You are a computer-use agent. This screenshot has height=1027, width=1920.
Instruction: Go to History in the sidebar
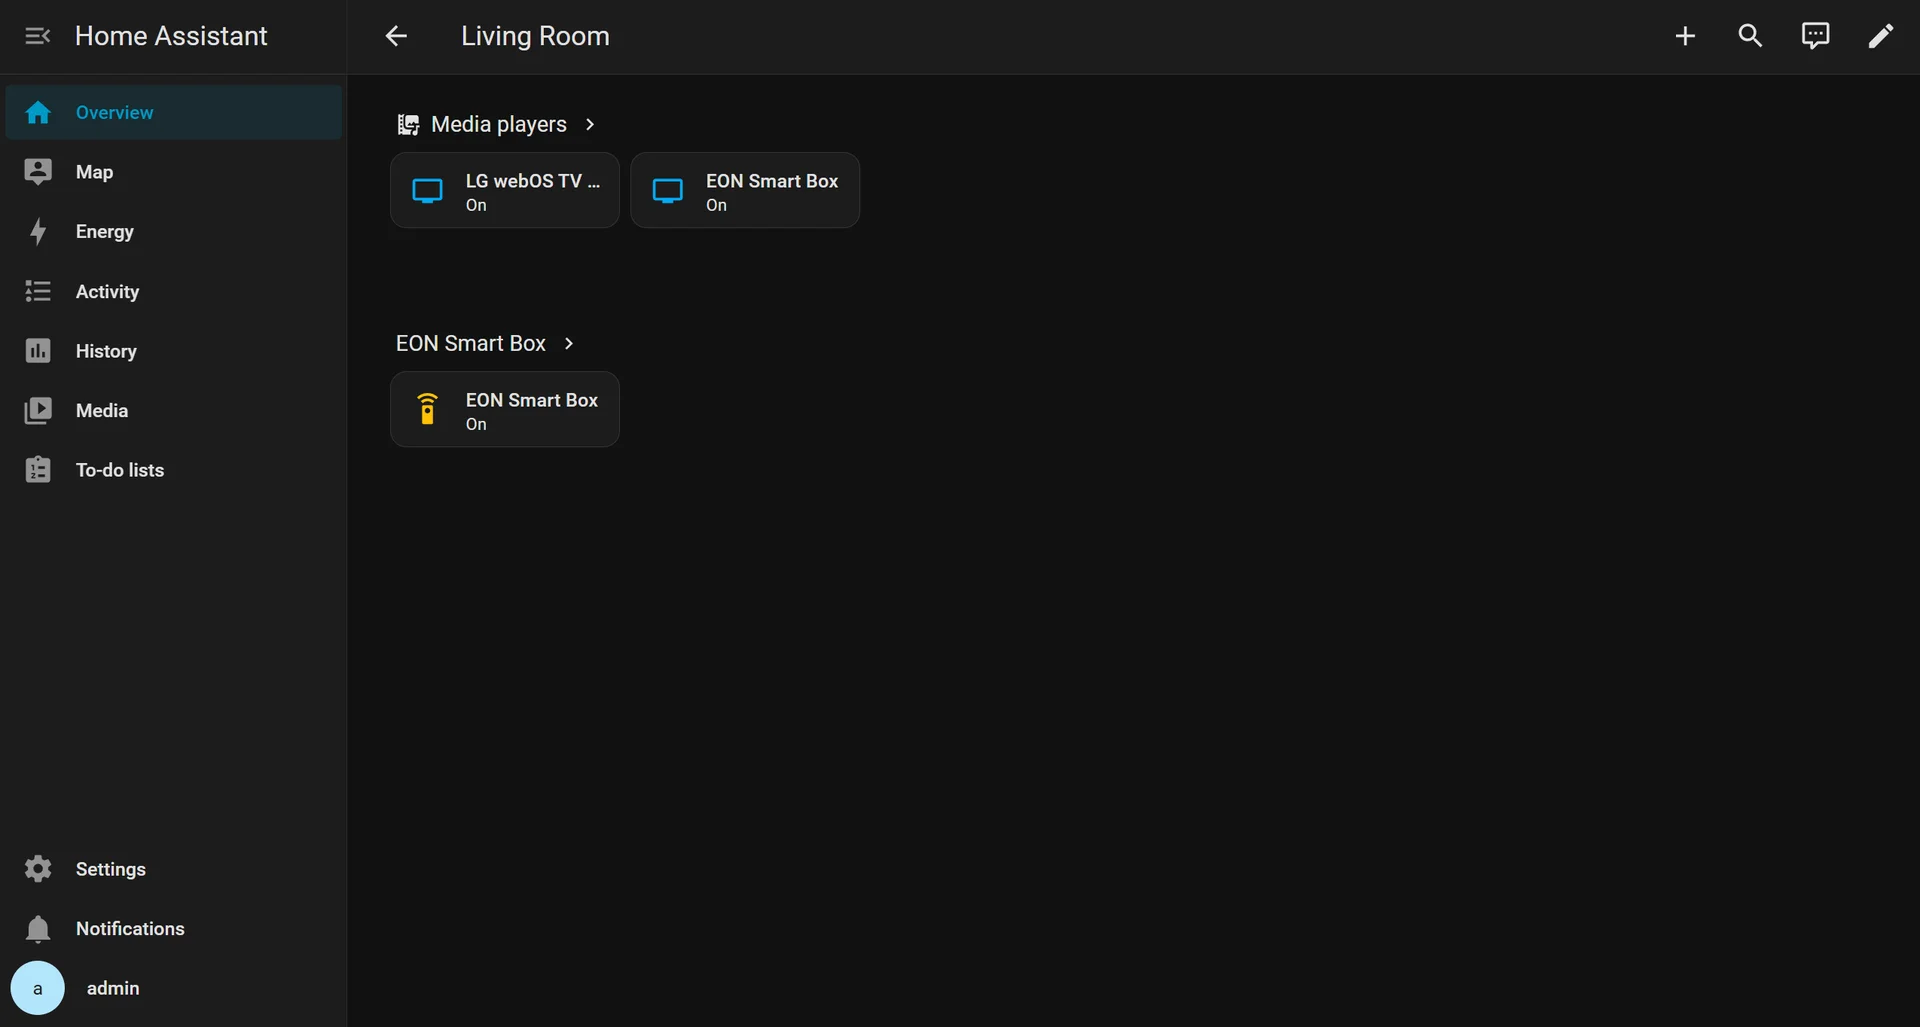coord(174,351)
